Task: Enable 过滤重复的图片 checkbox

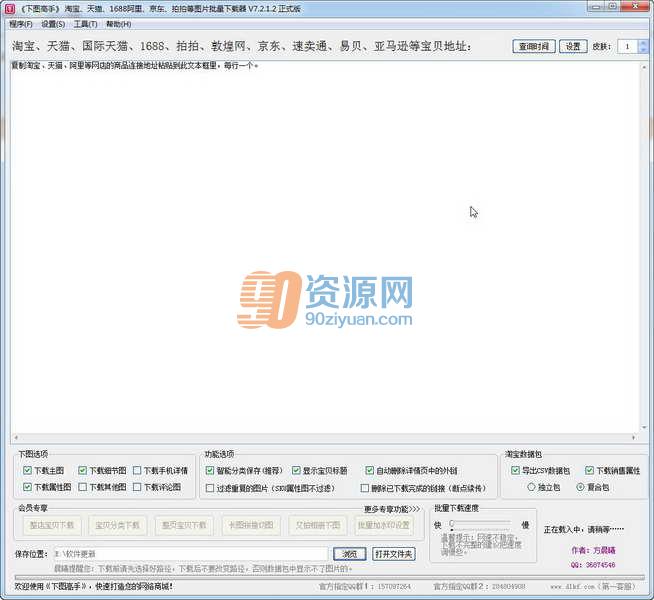Action: coord(210,488)
